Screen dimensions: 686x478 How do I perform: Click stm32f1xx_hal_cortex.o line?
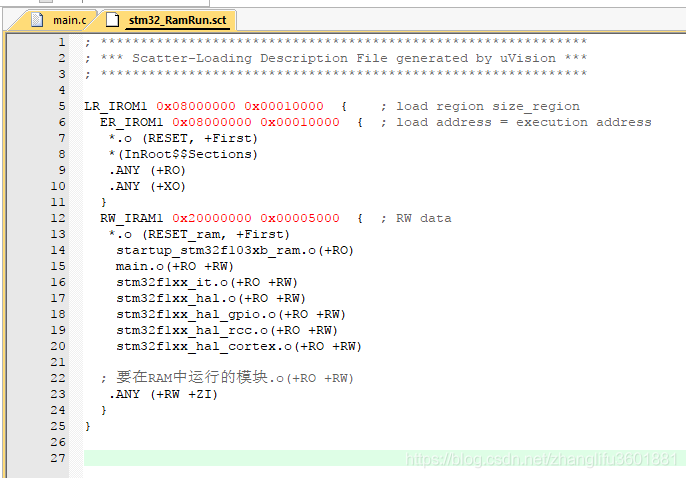click(x=239, y=346)
